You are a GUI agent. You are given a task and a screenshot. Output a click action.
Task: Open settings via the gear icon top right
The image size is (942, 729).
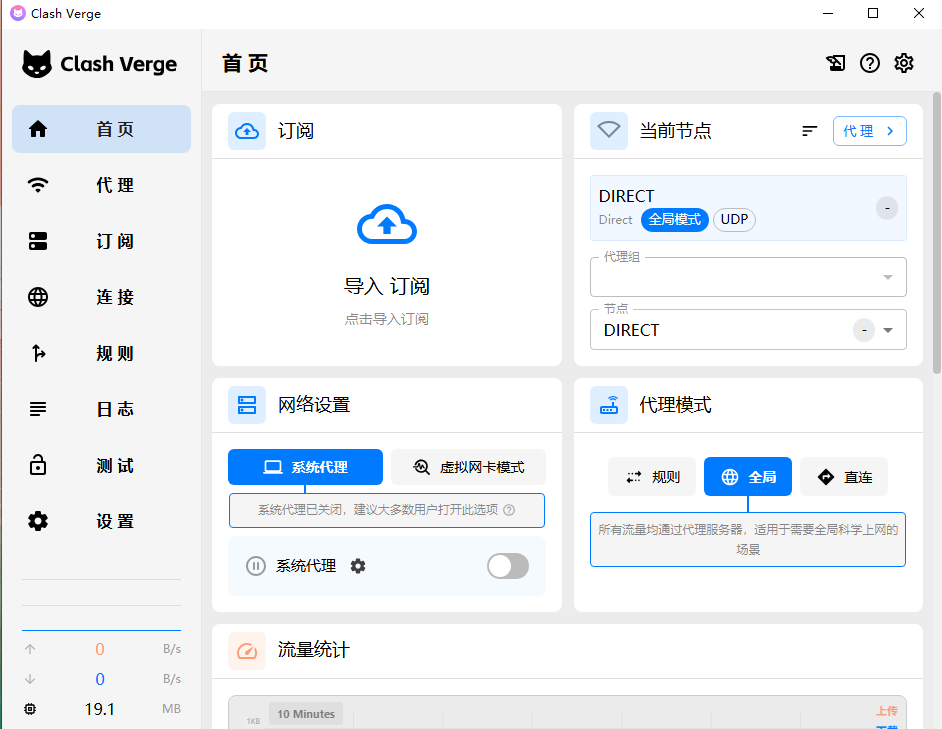pyautogui.click(x=904, y=62)
